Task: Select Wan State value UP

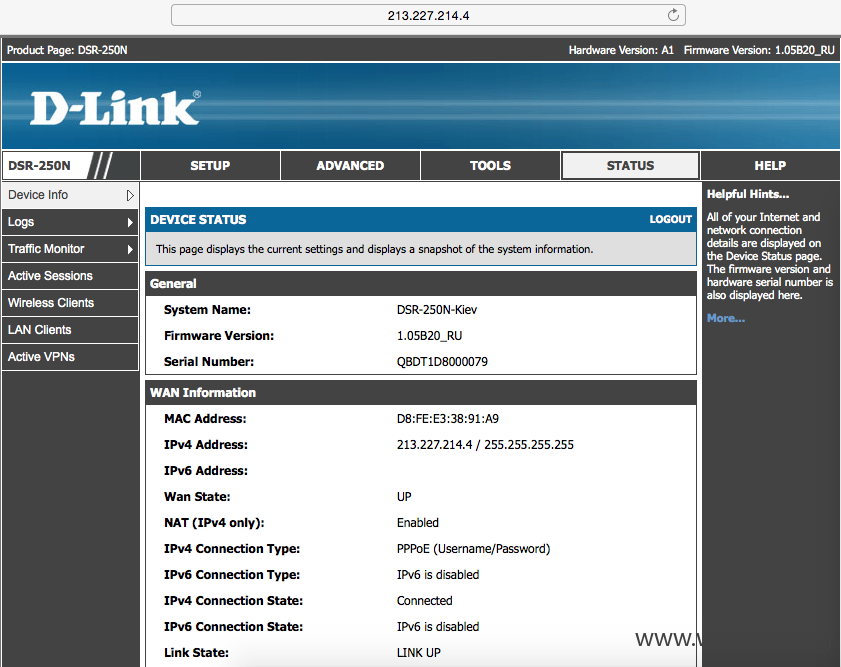Action: pyautogui.click(x=404, y=497)
